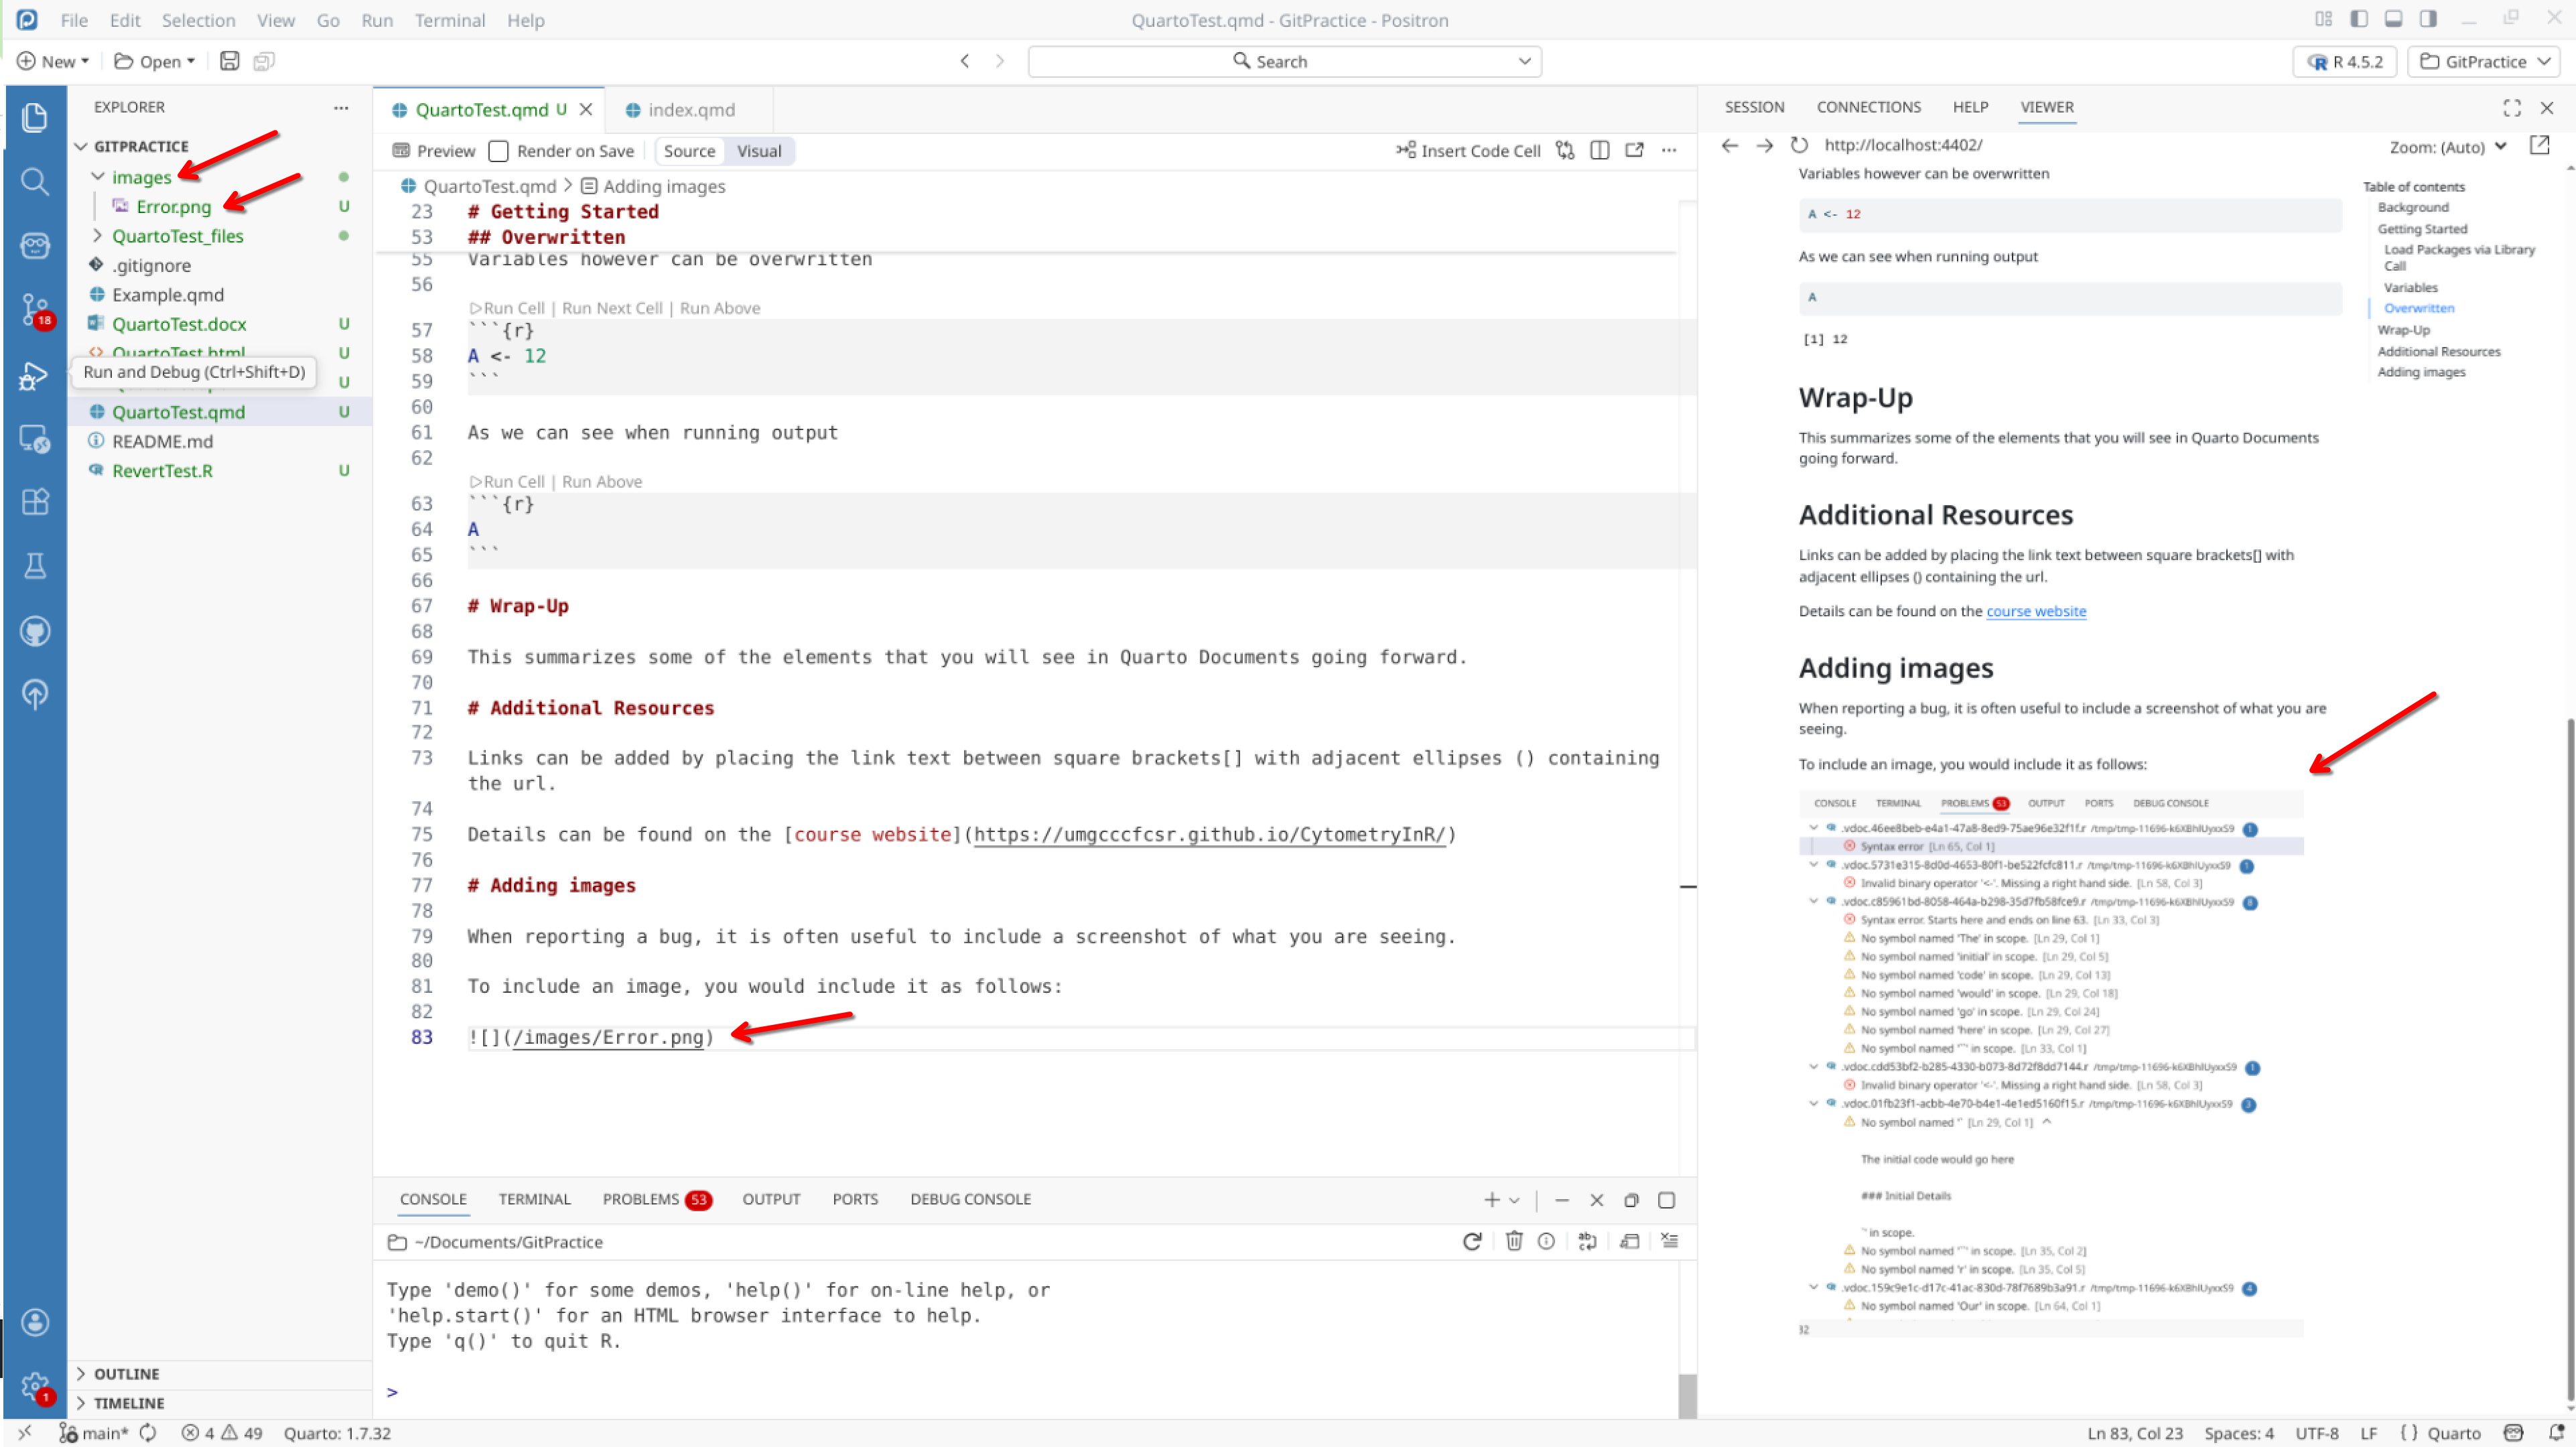Click the Preview button
Viewport: 2576px width, 1447px height.
tap(434, 151)
